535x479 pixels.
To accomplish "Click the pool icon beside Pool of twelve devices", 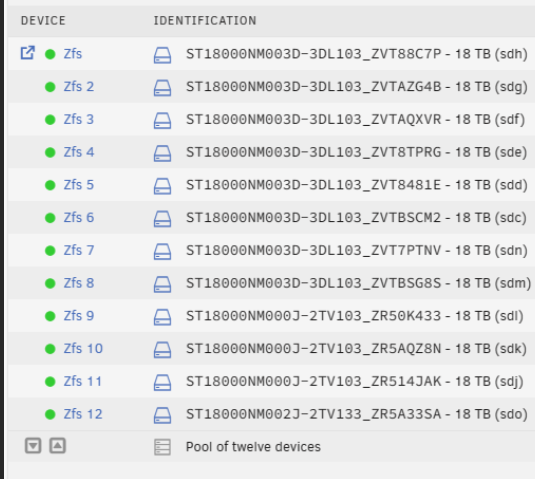I will pos(162,447).
